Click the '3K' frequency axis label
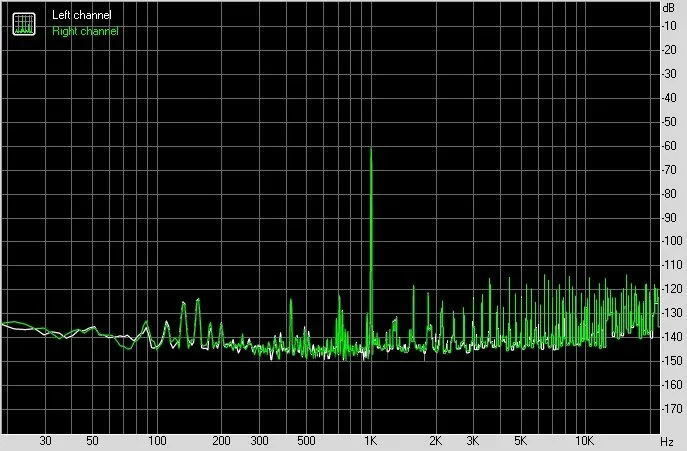687x451 pixels. pos(473,441)
